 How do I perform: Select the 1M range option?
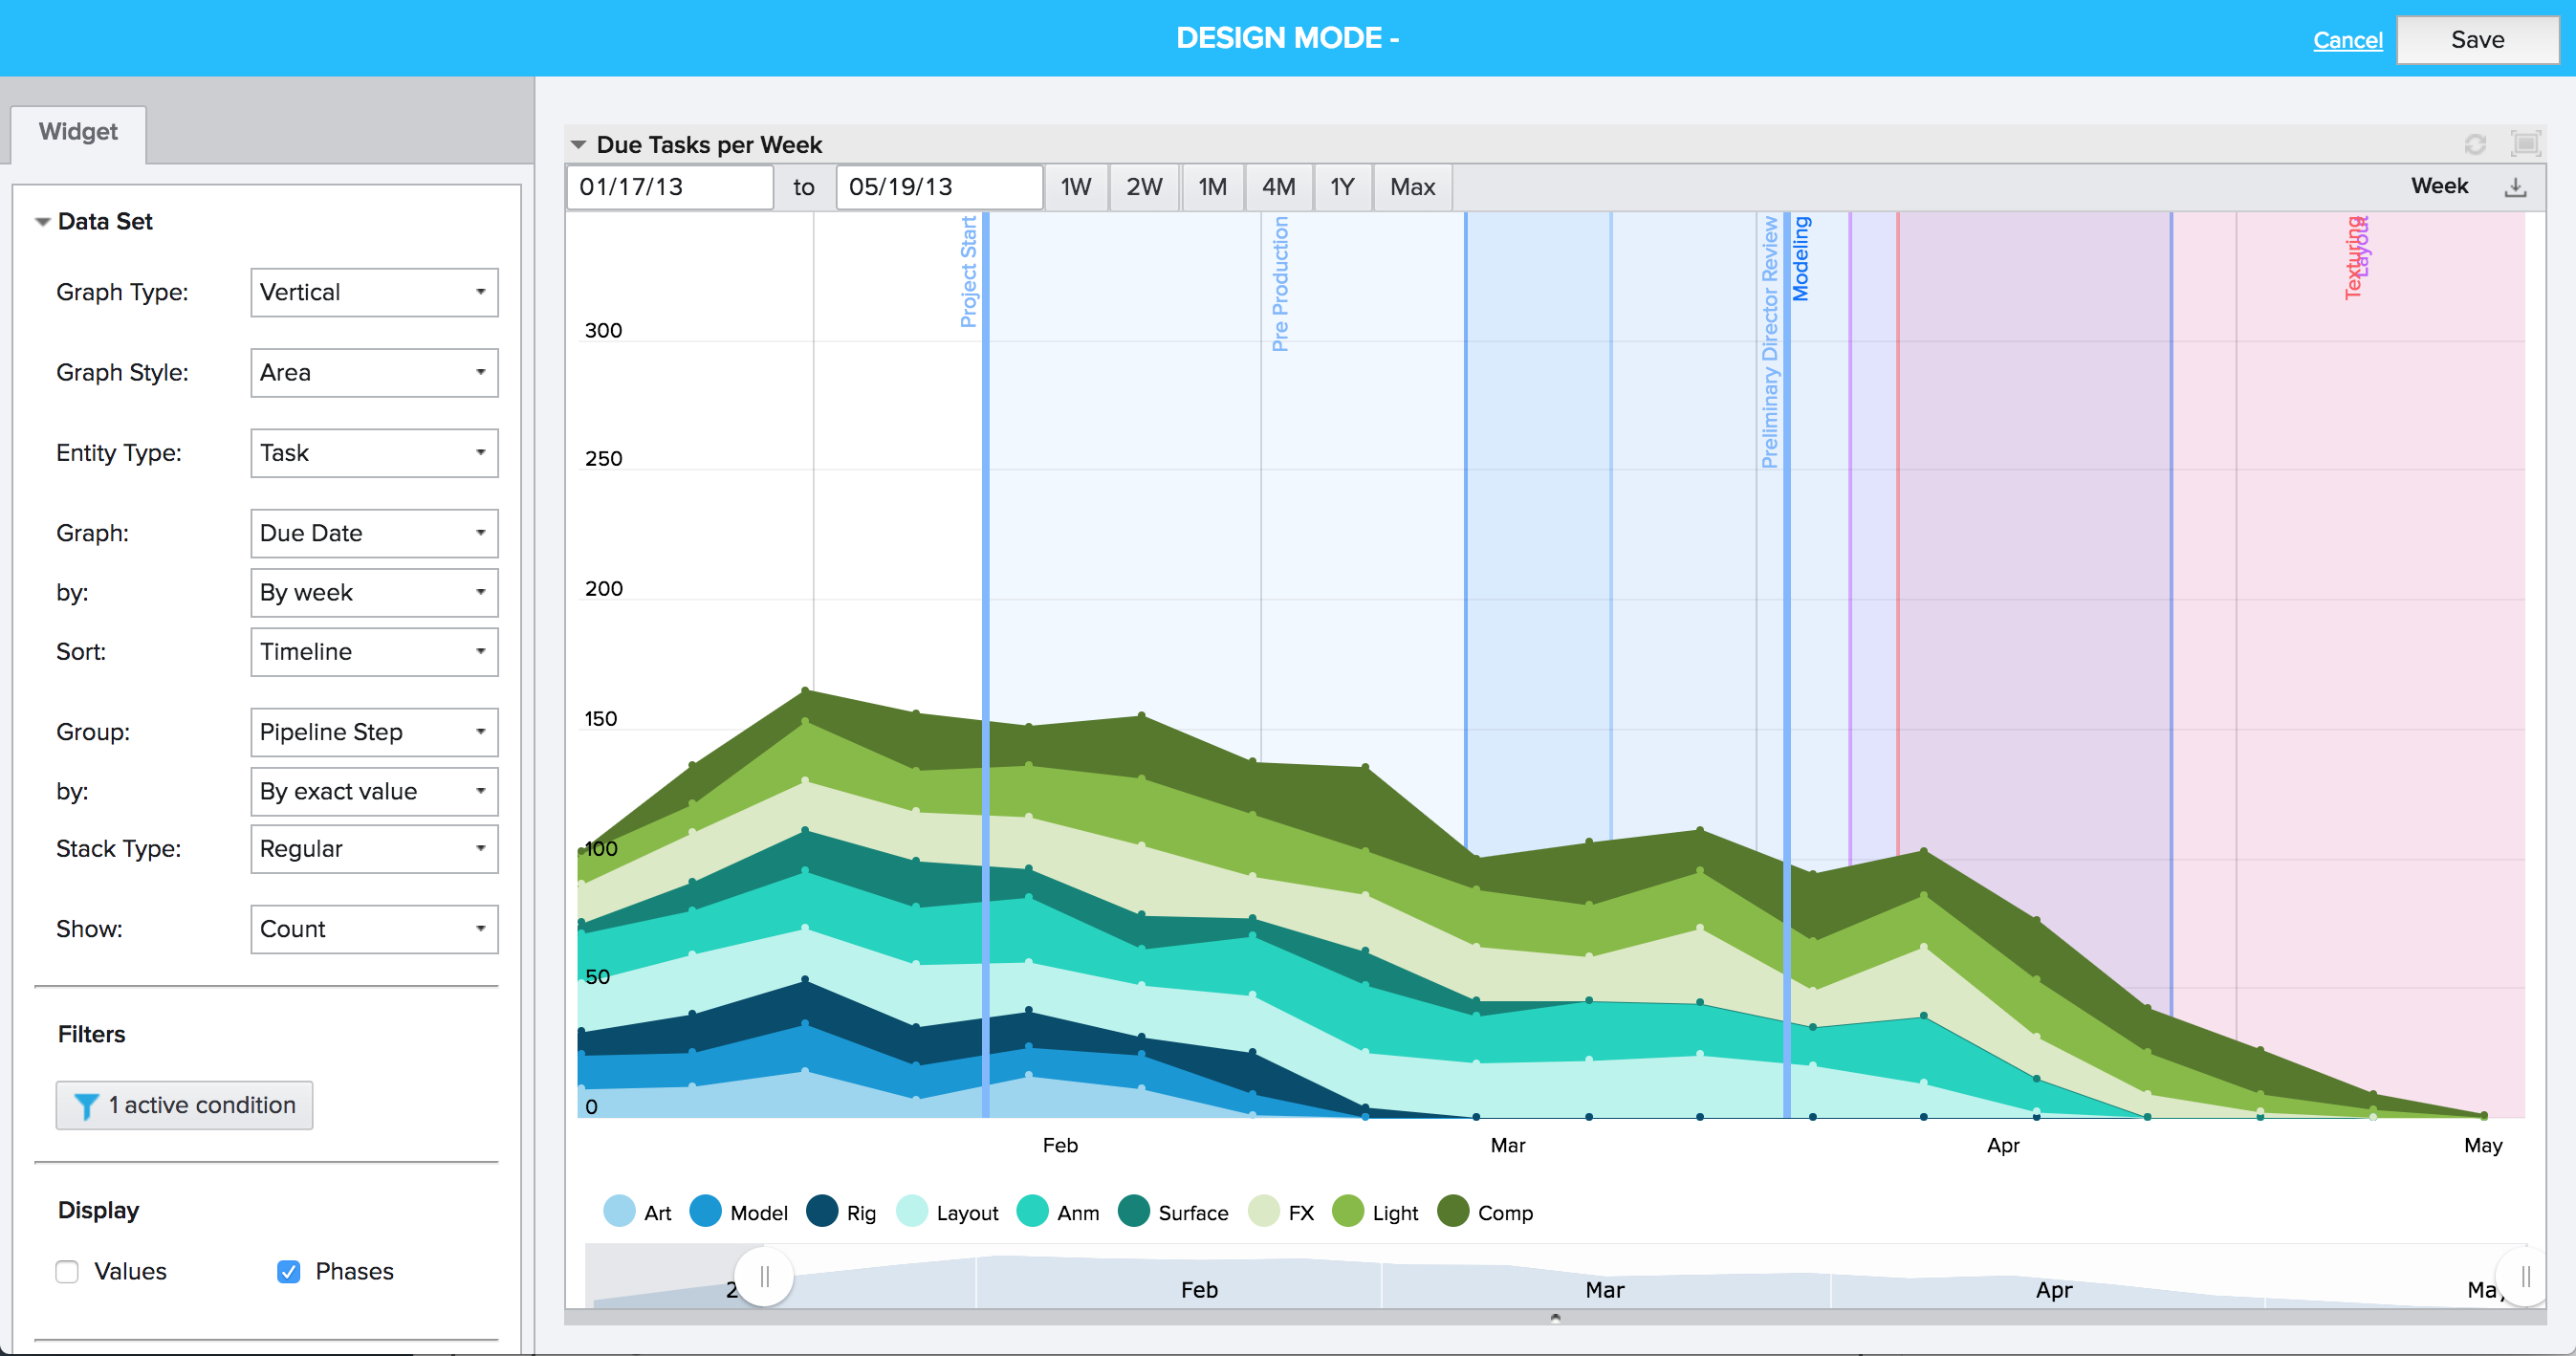point(1212,187)
